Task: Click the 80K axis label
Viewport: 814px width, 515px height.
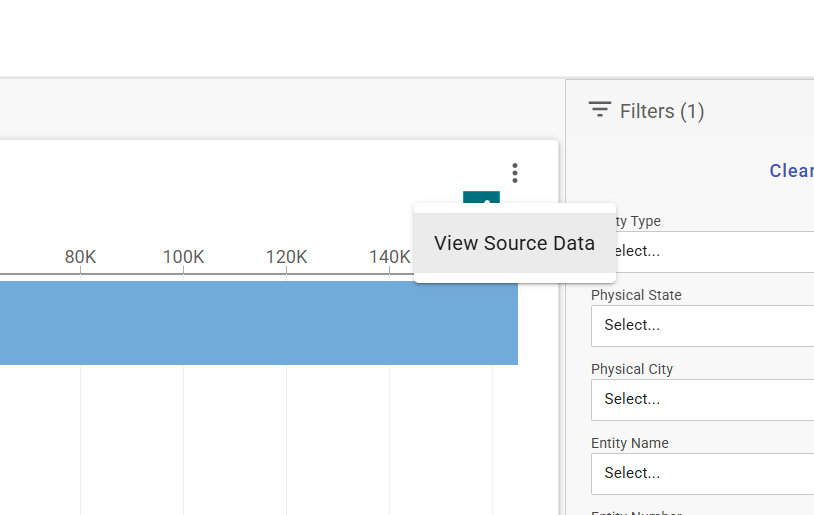Action: tap(80, 257)
